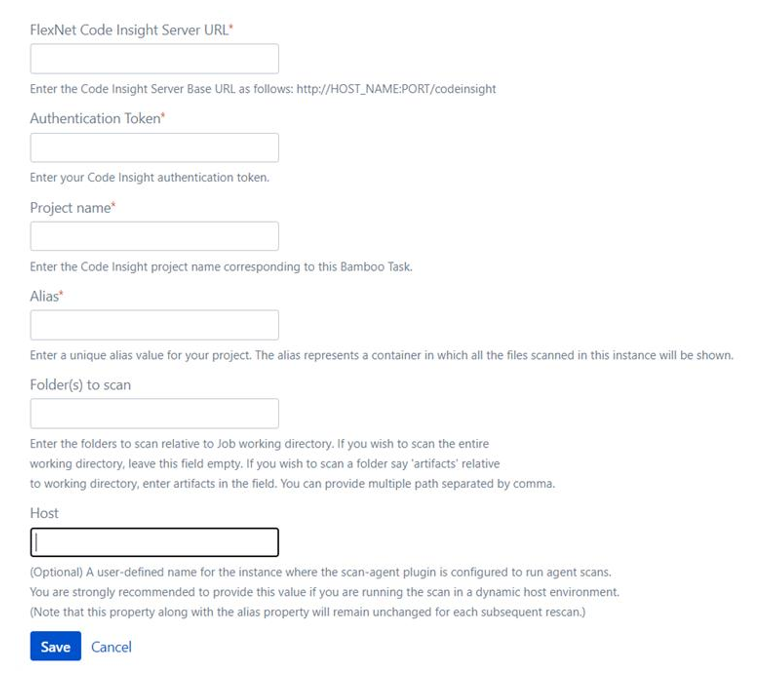Click the dynamic host environment recommendation text
This screenshot has height=688, width=759.
325,592
